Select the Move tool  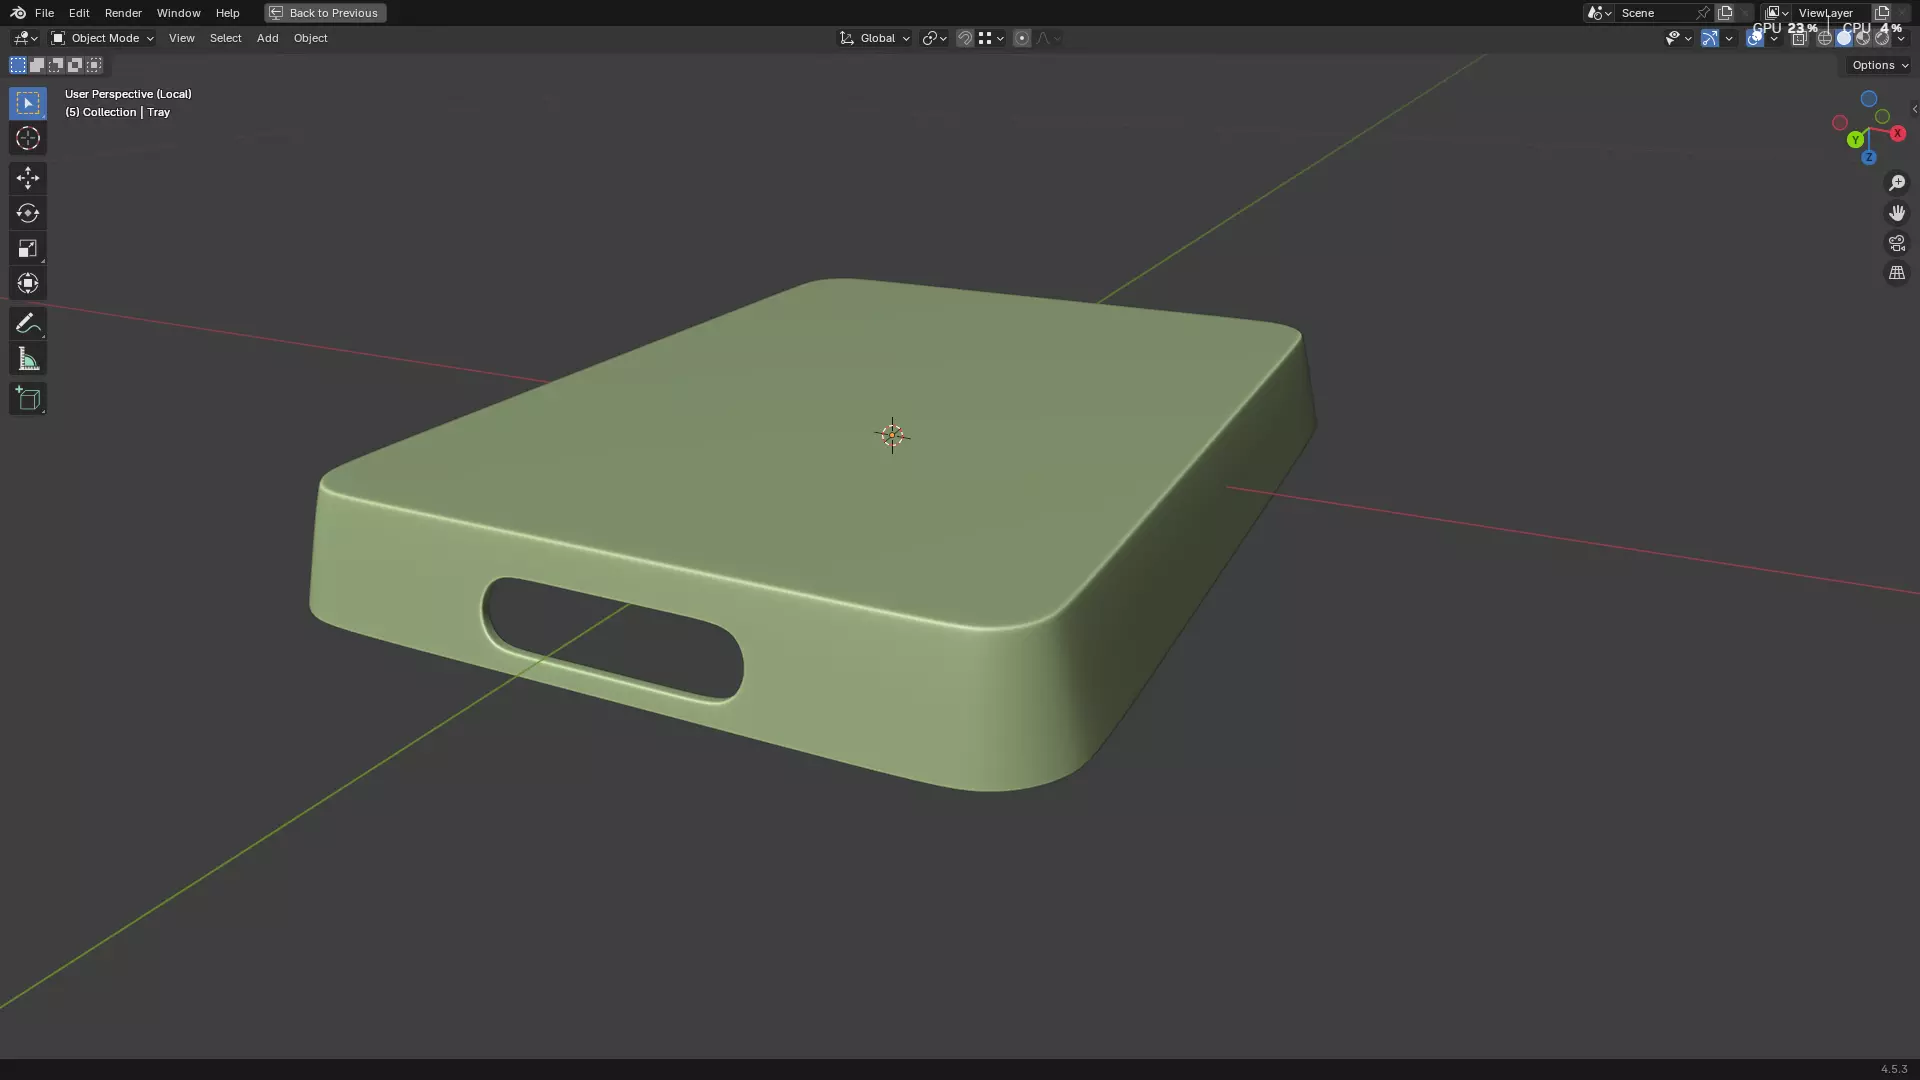click(28, 178)
